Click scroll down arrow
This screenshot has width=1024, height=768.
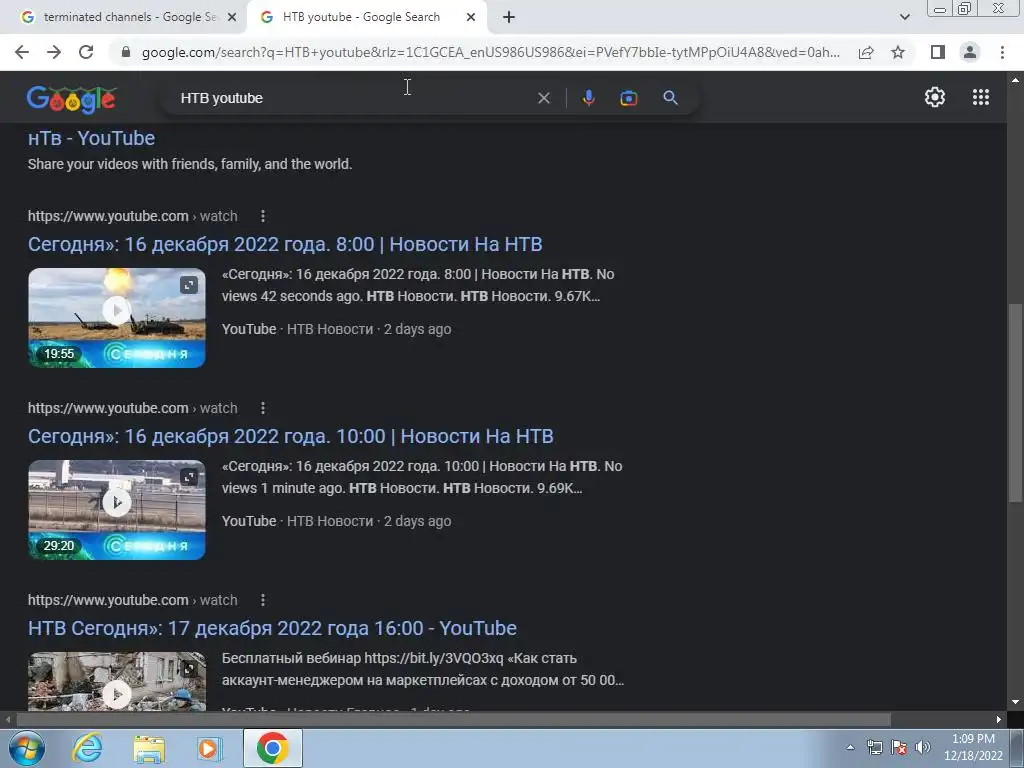pyautogui.click(x=1015, y=703)
